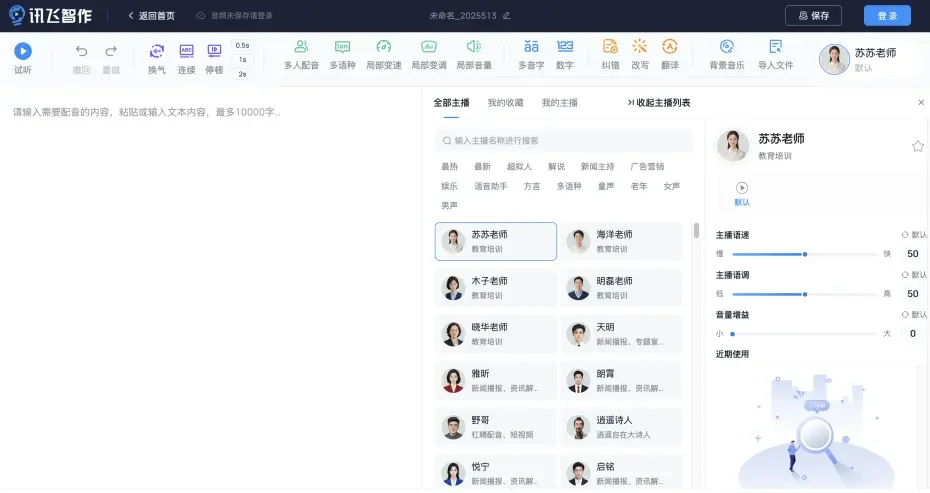
Task: Choose the 2s pause duration
Action: 242,74
